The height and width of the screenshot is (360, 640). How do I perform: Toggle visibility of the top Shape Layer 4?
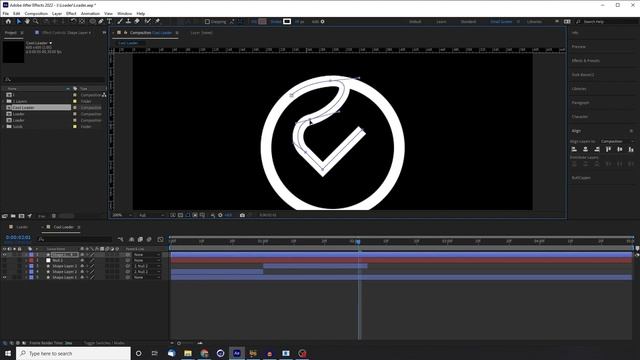pos(4,255)
